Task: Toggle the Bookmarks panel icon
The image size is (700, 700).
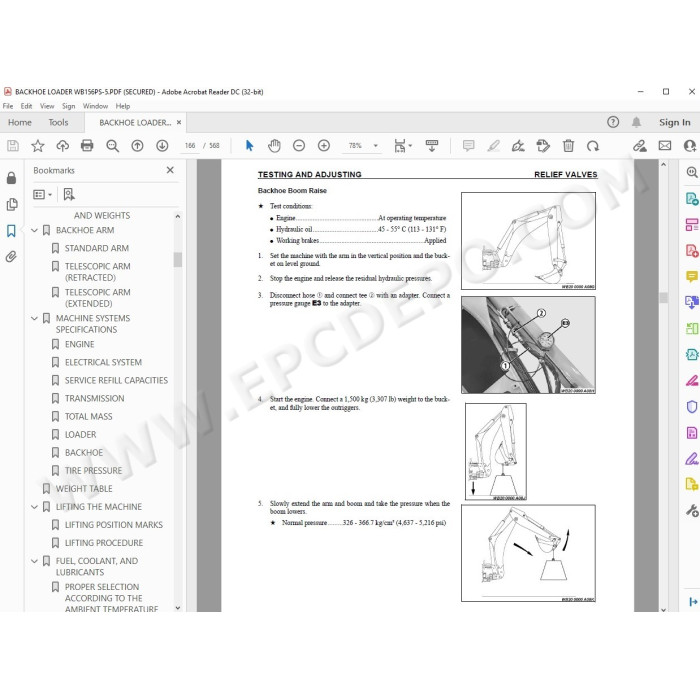Action: [x=11, y=231]
